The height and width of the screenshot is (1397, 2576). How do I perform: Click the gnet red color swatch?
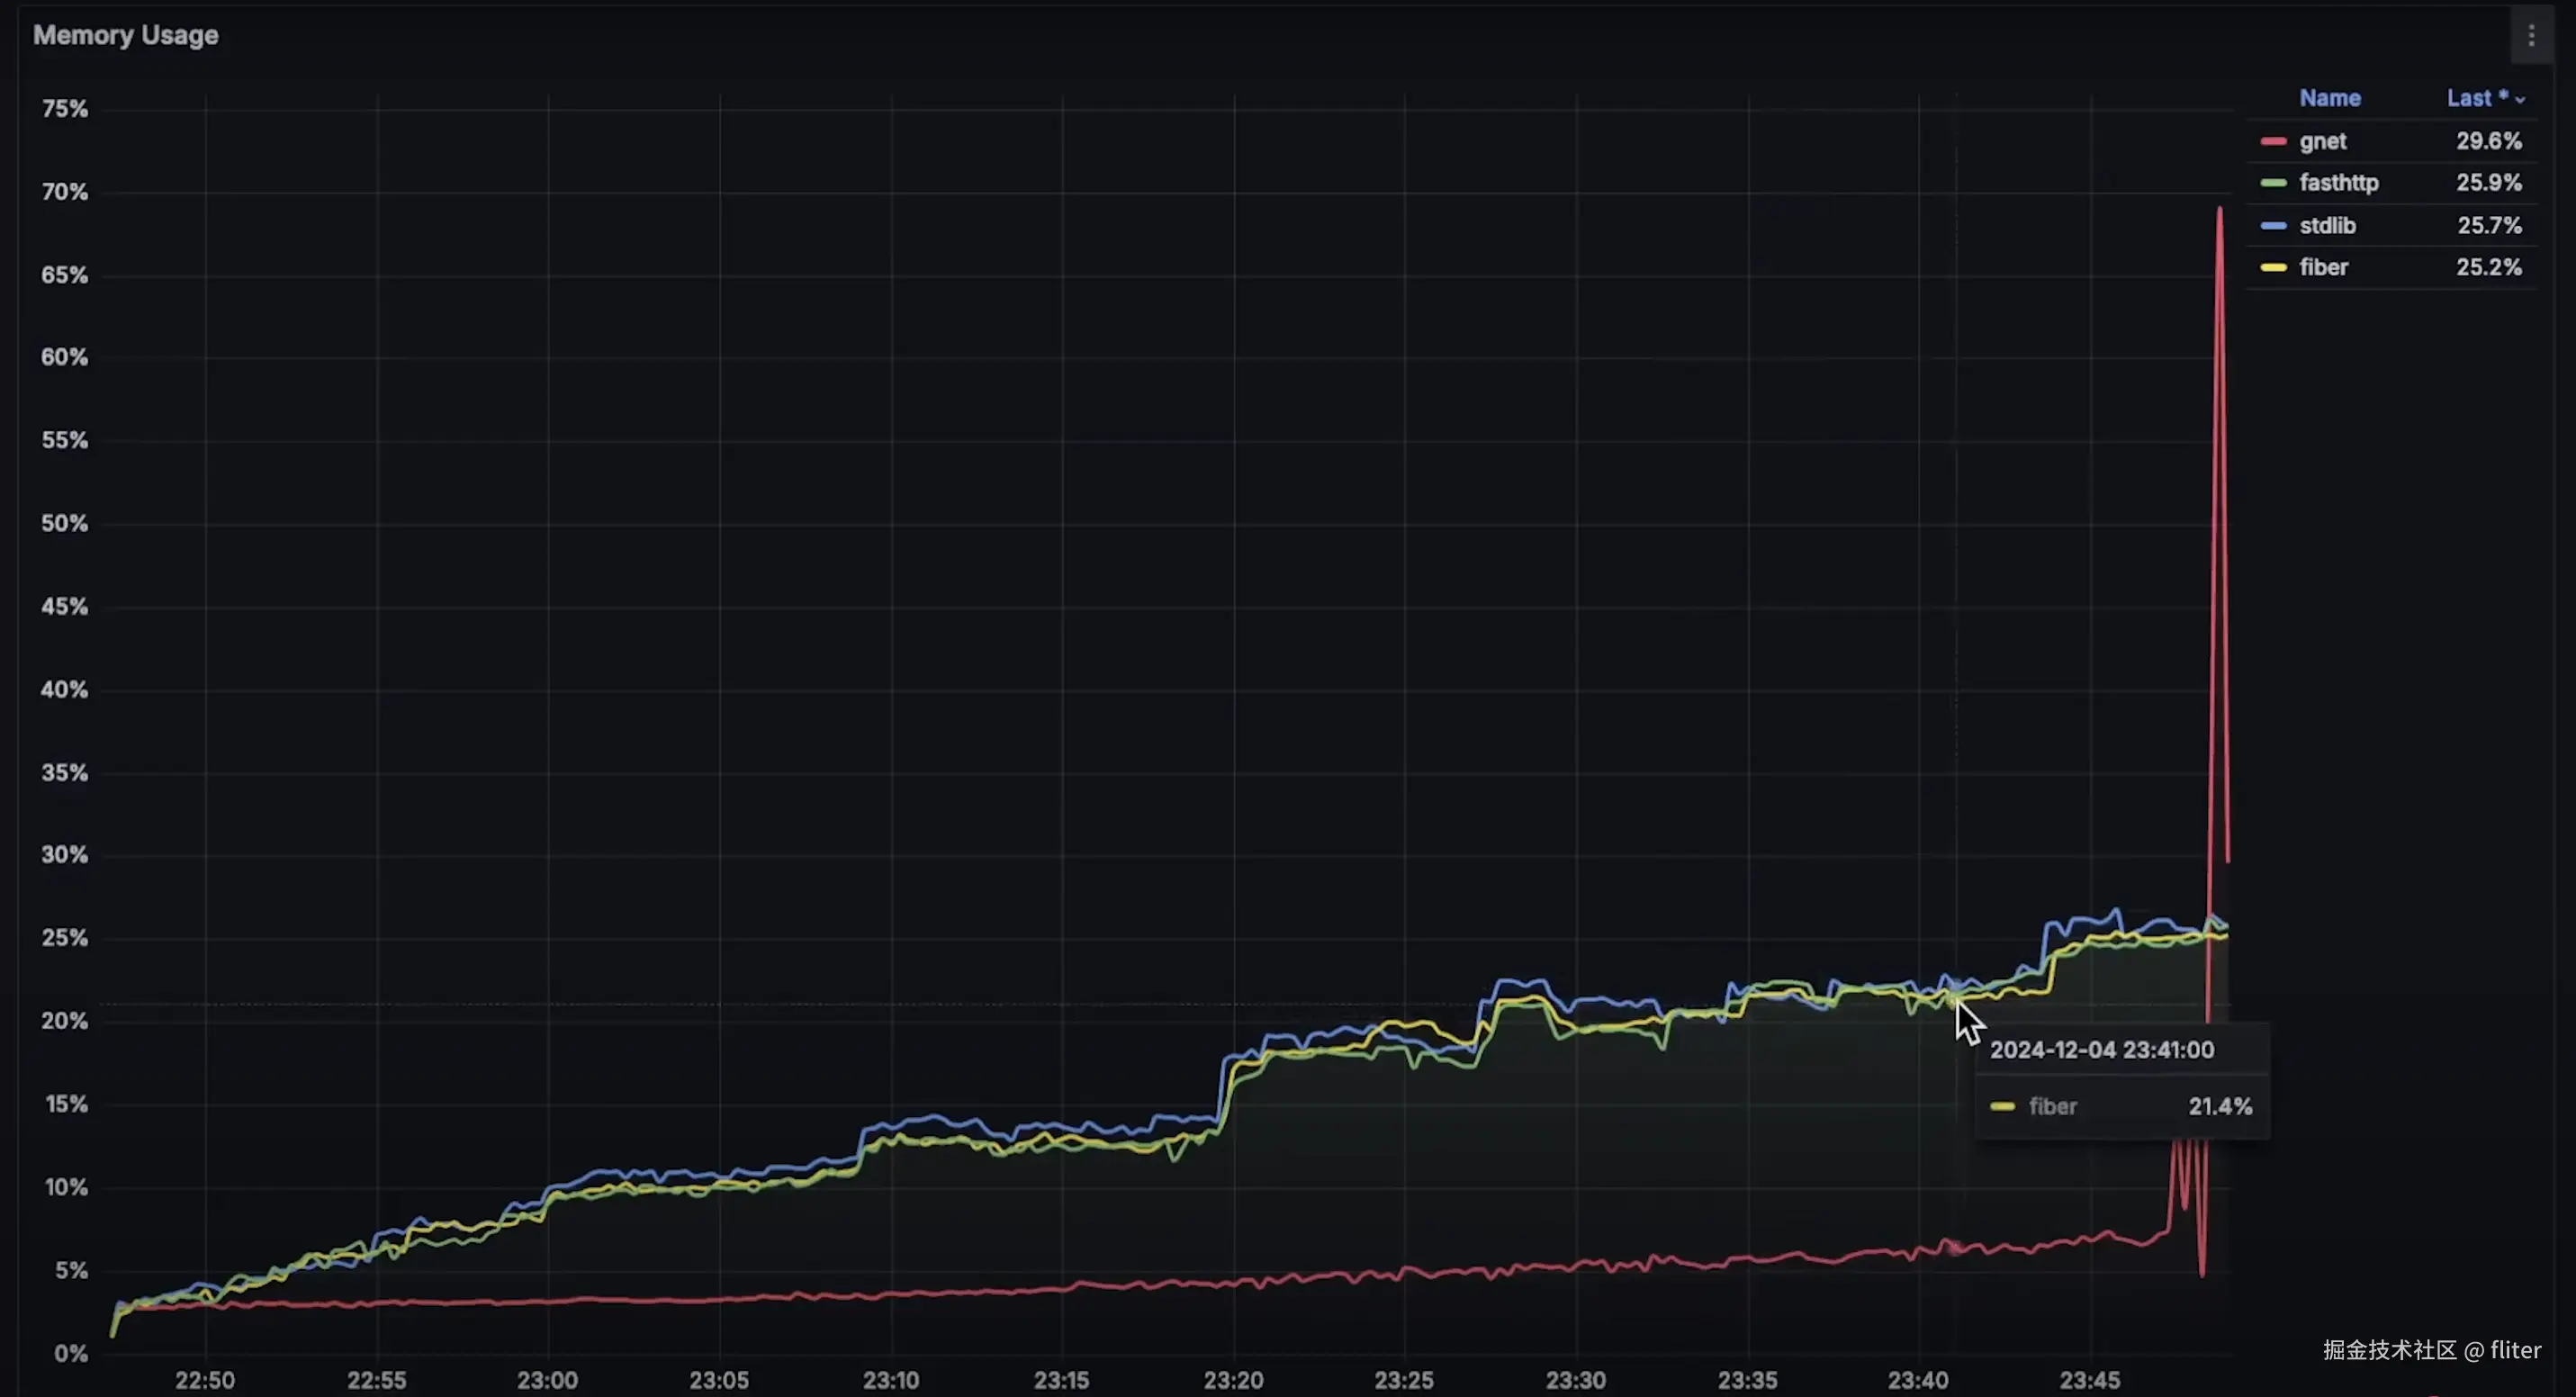point(2273,142)
